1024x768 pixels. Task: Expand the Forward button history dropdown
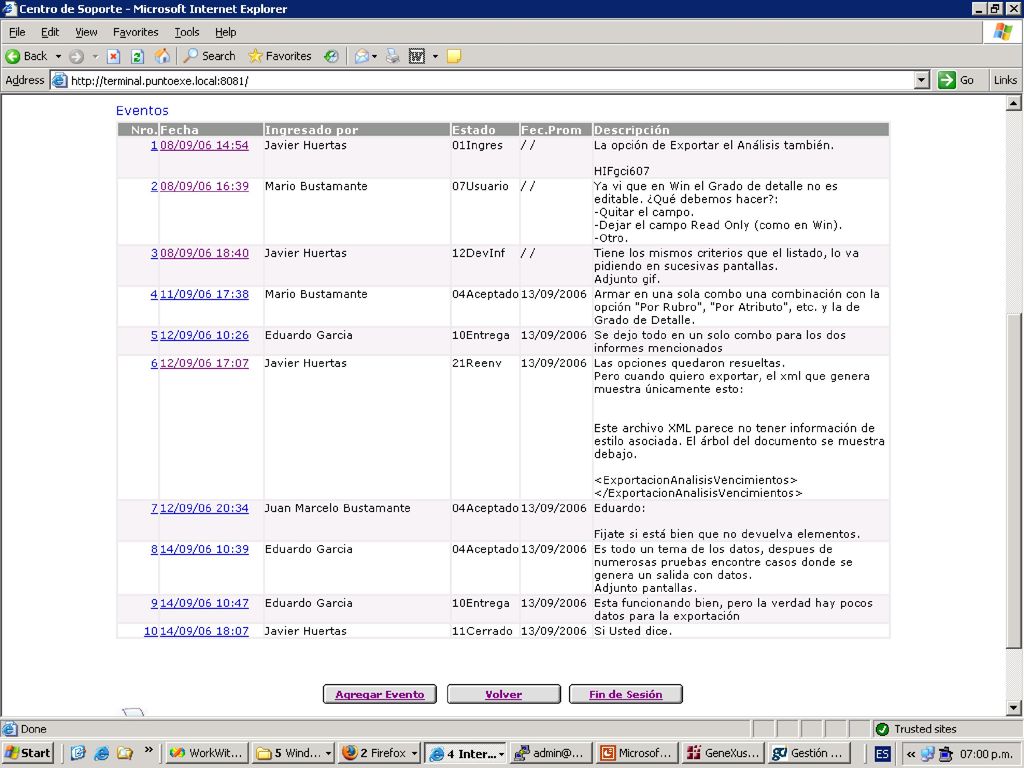click(x=95, y=56)
